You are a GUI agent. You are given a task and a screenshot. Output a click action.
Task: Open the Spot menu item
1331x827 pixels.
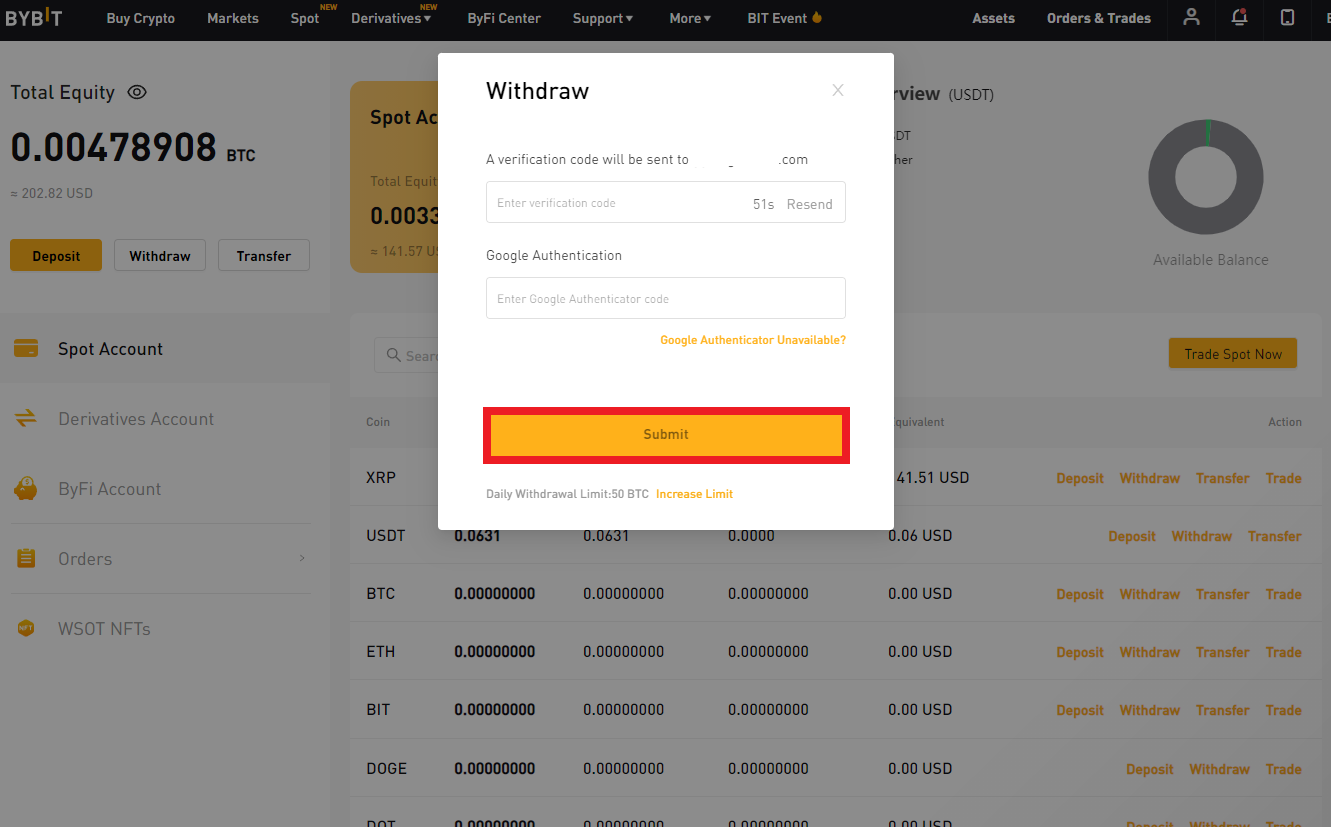click(305, 18)
